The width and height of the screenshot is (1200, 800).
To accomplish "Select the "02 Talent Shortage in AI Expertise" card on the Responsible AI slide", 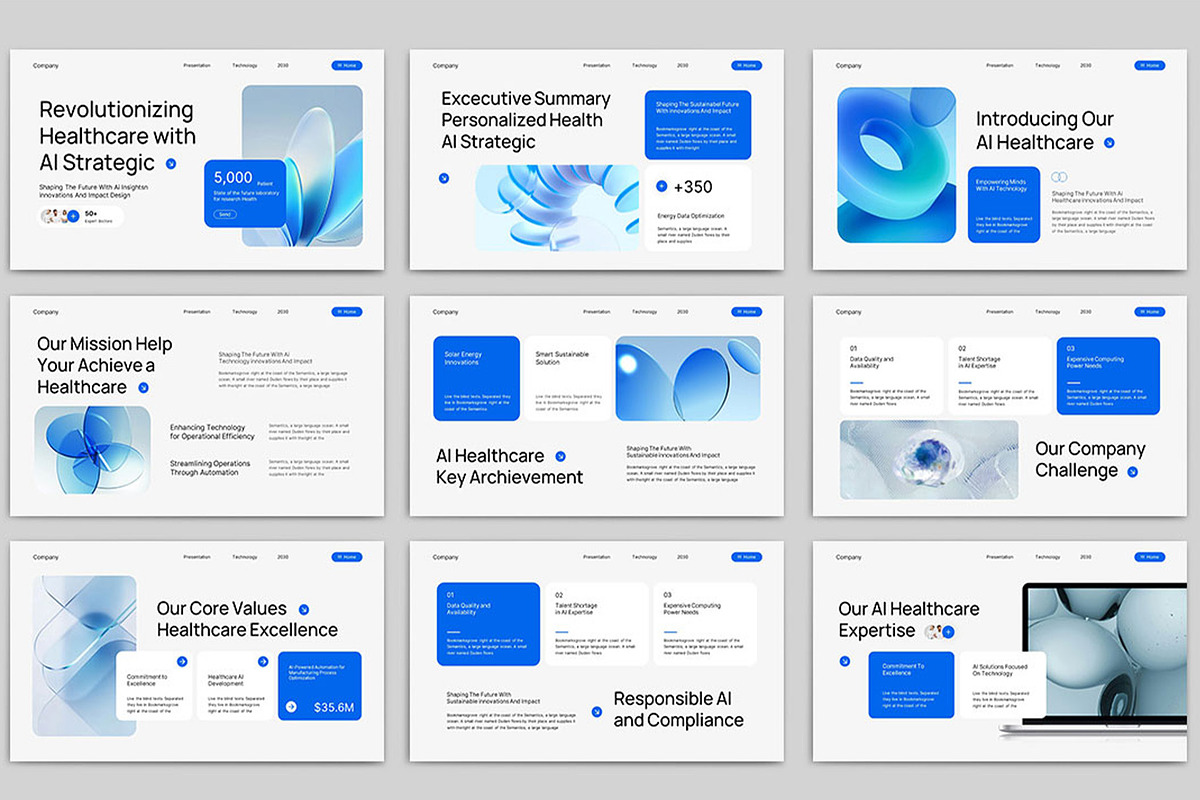I will click(596, 624).
